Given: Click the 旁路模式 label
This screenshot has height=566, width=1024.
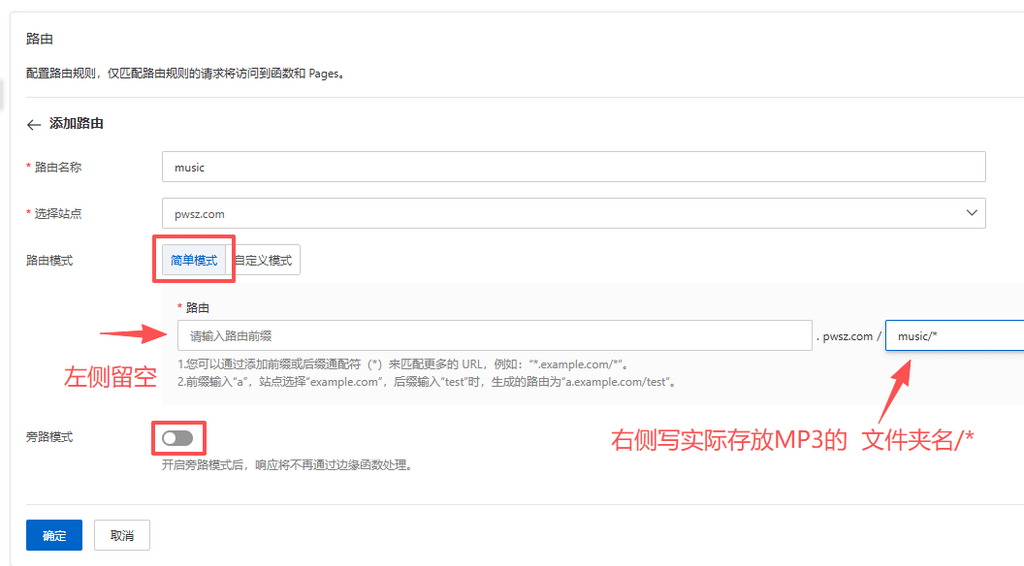Looking at the screenshot, I should [x=50, y=437].
